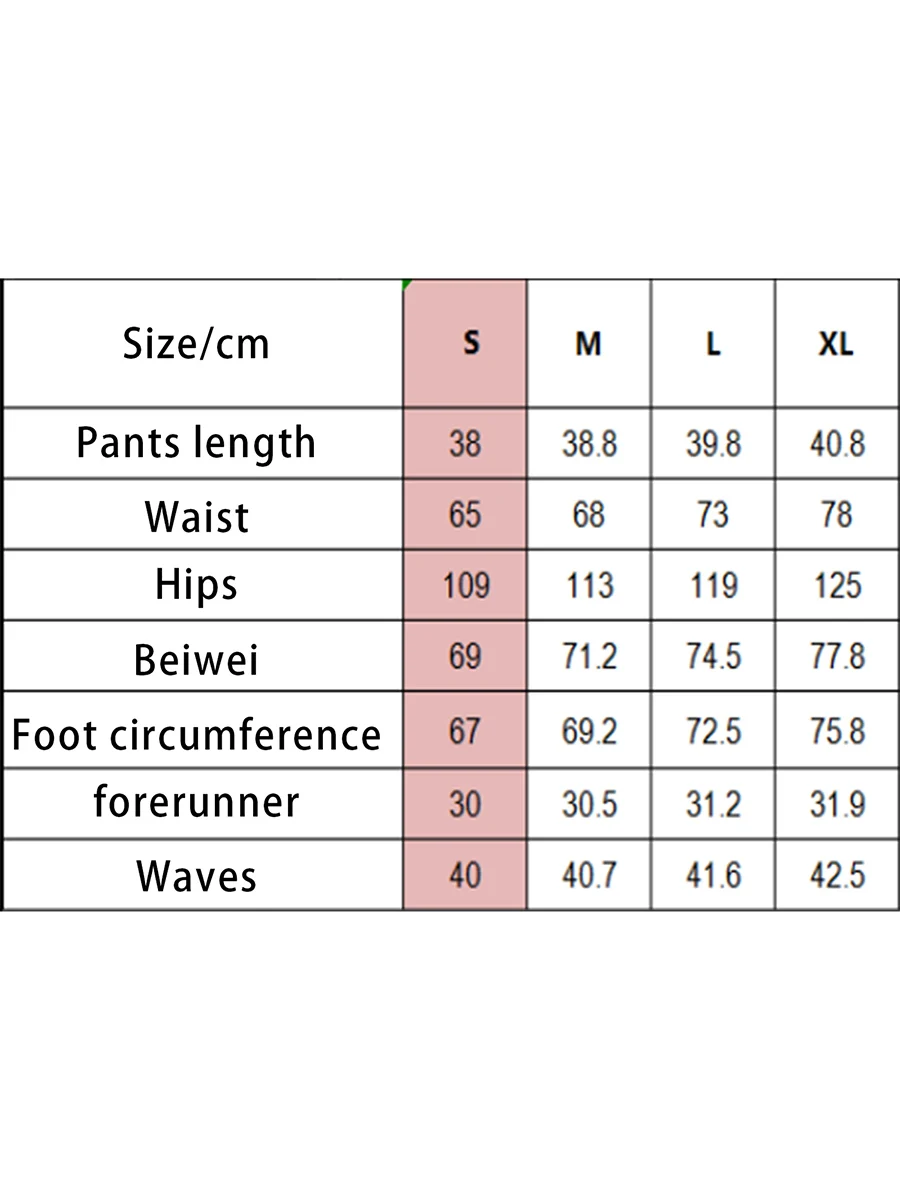Select the cell with value 78

(837, 514)
